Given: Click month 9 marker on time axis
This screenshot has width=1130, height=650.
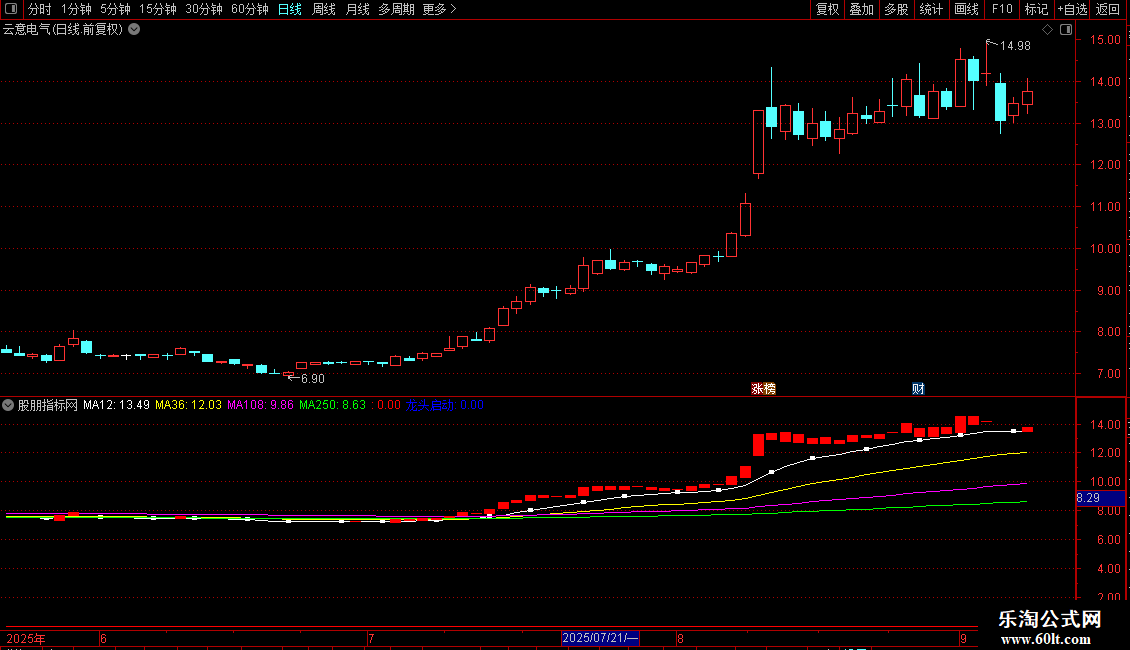Looking at the screenshot, I should click(x=963, y=638).
